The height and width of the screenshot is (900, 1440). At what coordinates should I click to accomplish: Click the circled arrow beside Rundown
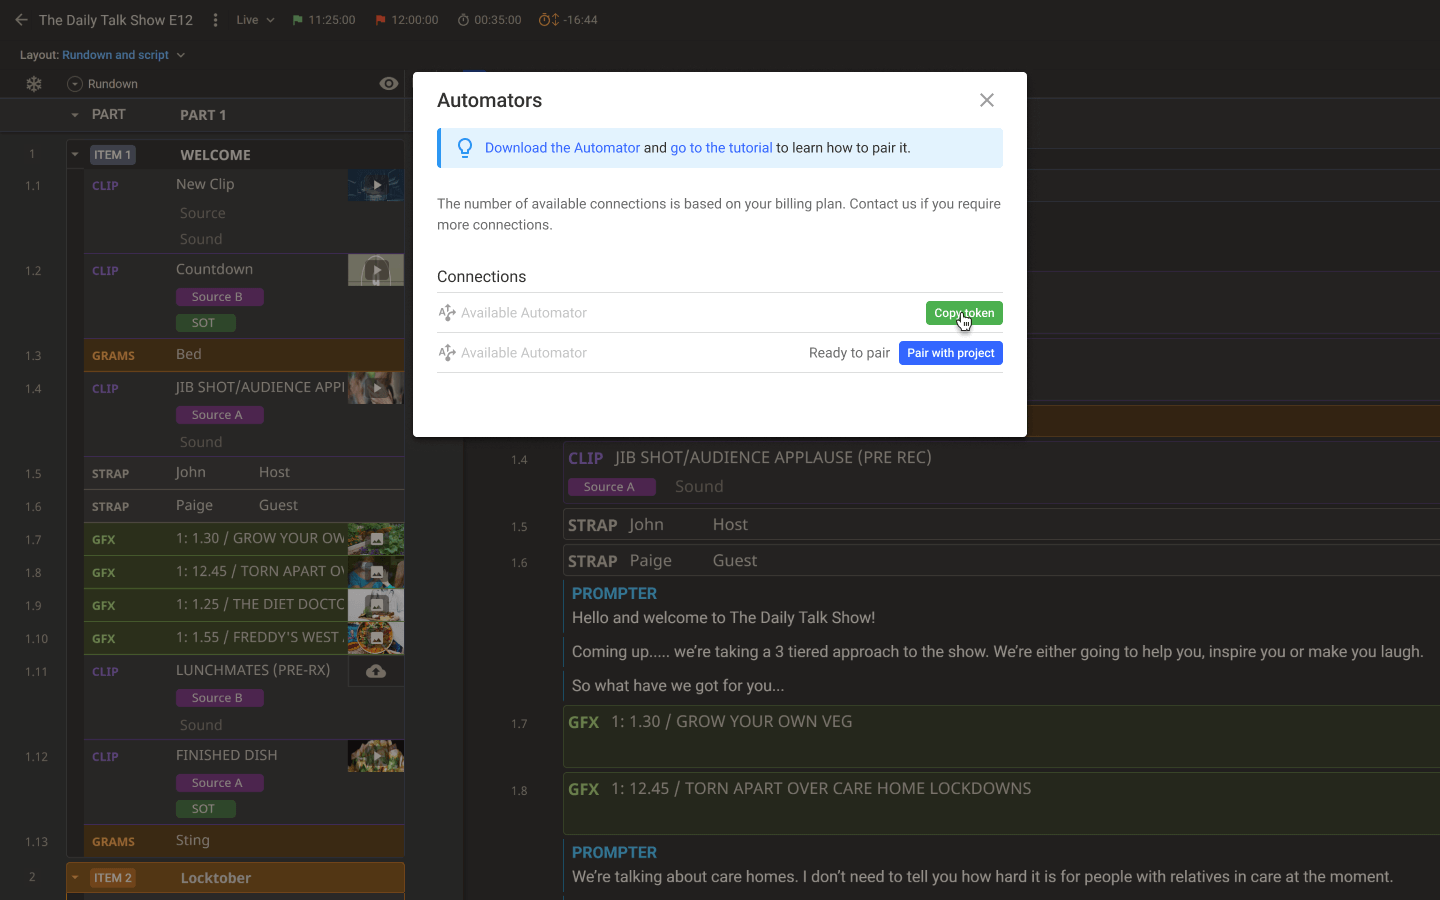pos(74,84)
